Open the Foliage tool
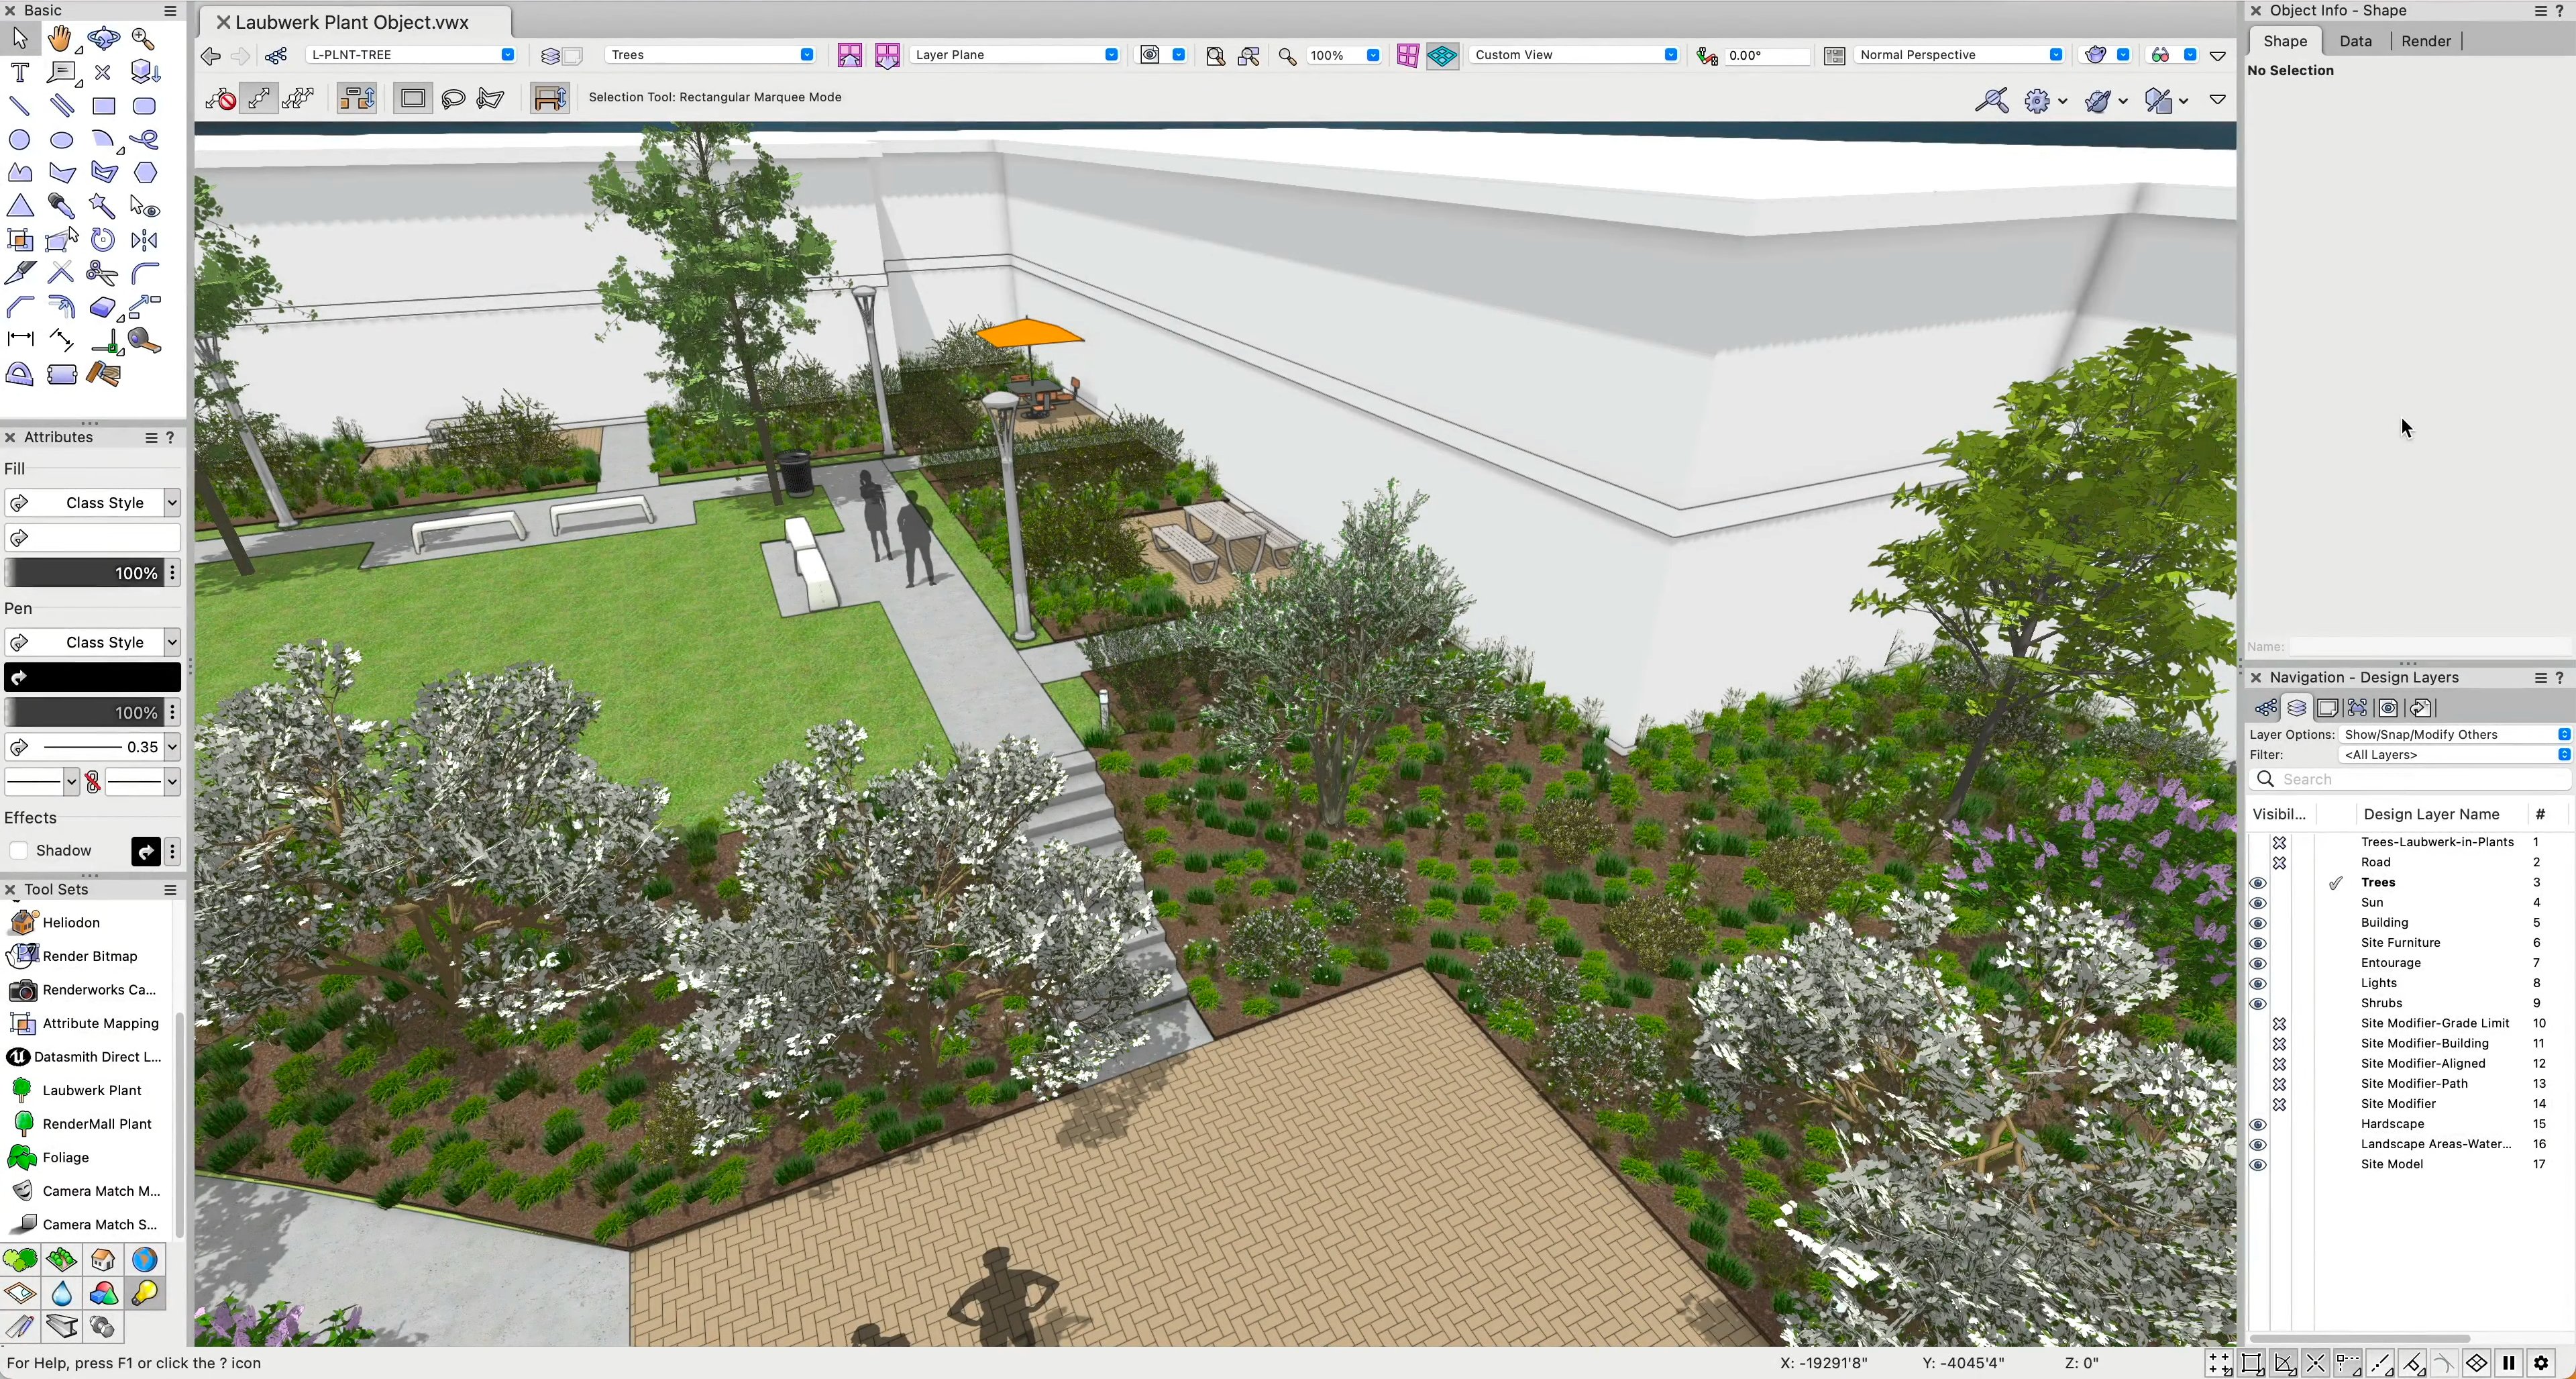Image resolution: width=2576 pixels, height=1379 pixels. click(65, 1157)
